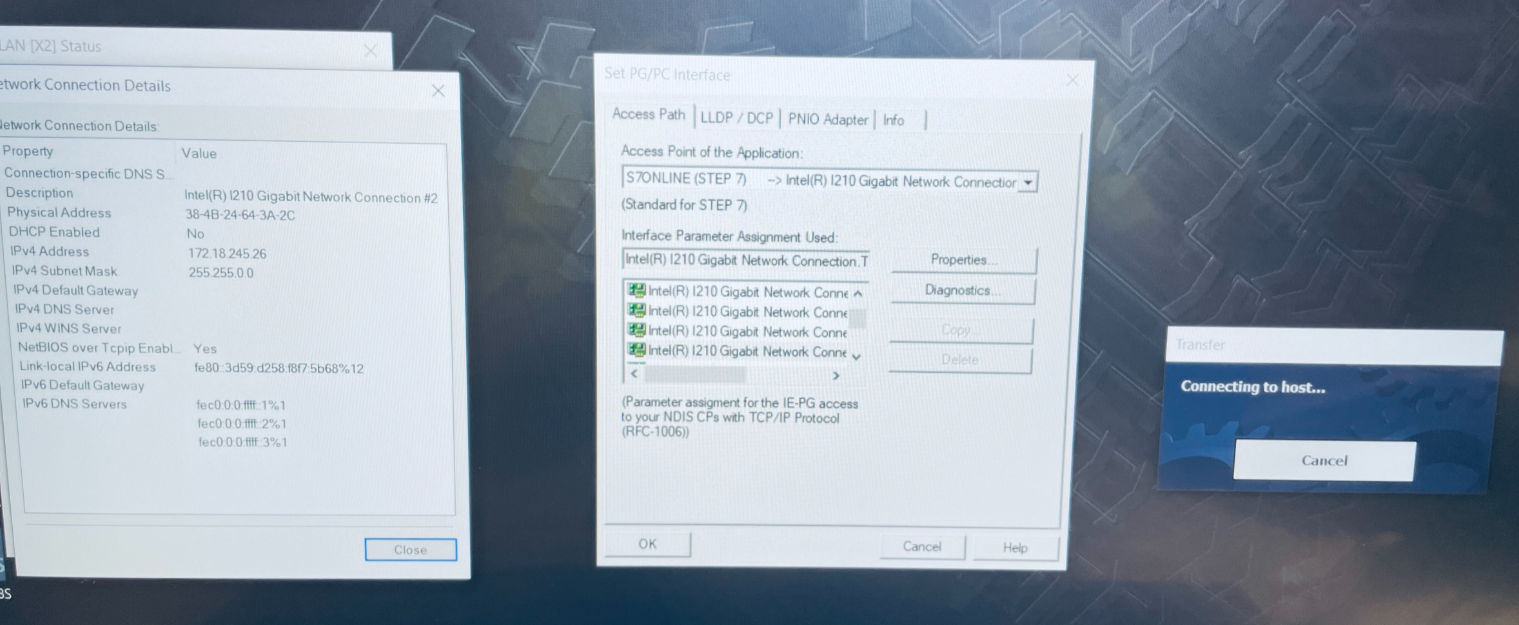
Task: Click the greyed-out Delete button
Action: point(960,360)
